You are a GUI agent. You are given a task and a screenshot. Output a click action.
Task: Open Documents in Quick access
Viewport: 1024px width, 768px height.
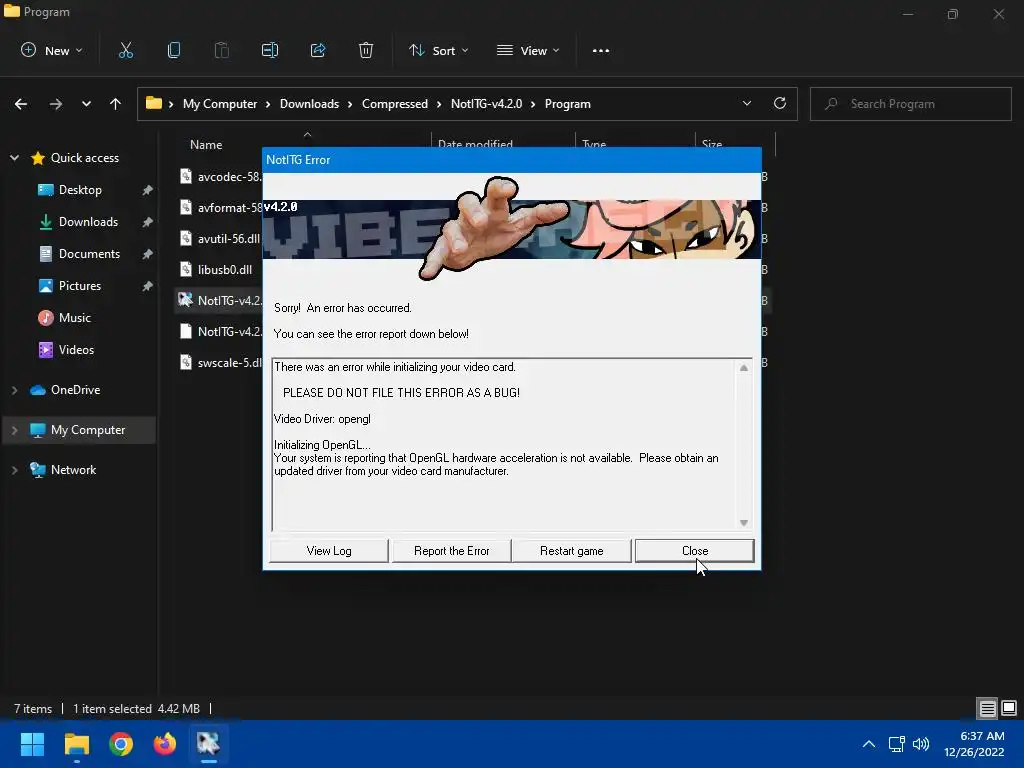(89, 253)
